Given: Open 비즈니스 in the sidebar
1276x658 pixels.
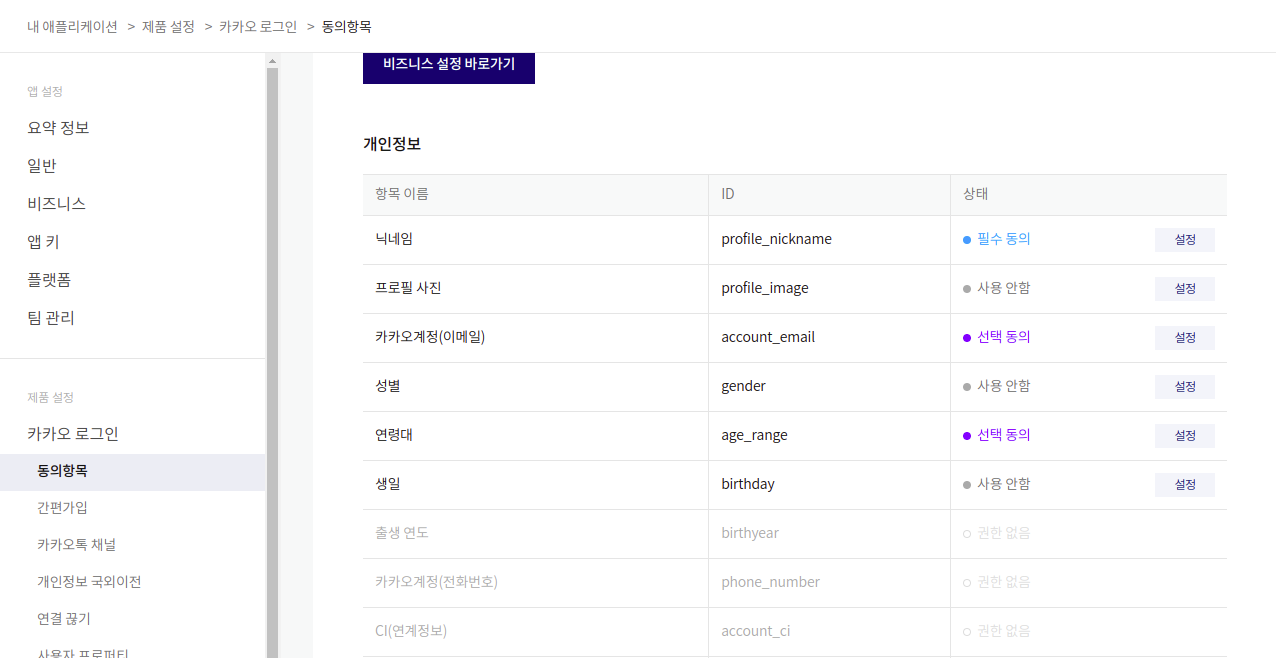Looking at the screenshot, I should click(56, 204).
